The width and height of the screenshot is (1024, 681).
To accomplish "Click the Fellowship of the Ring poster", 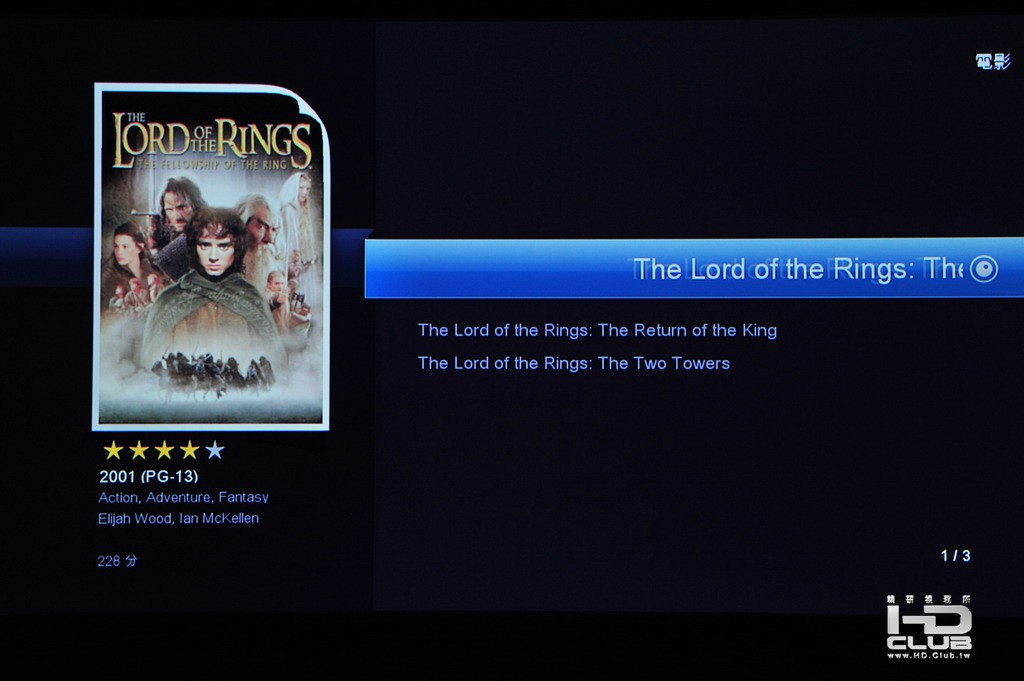I will point(211,257).
